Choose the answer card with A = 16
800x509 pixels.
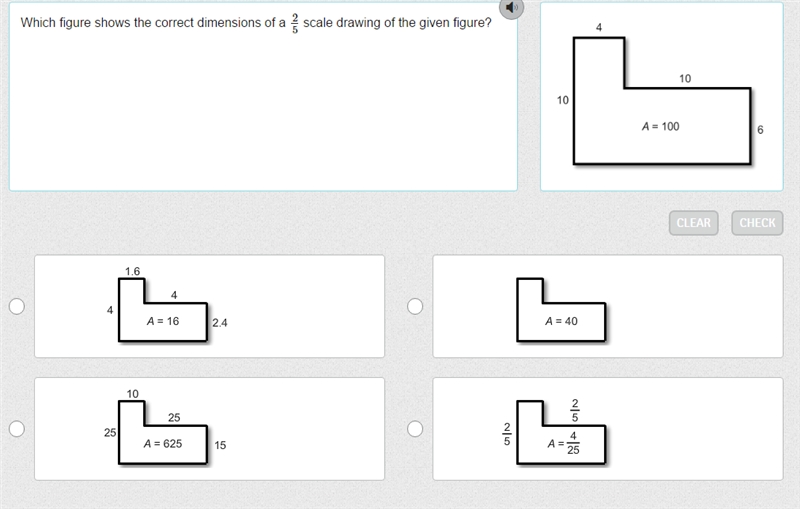pyautogui.click(x=209, y=306)
